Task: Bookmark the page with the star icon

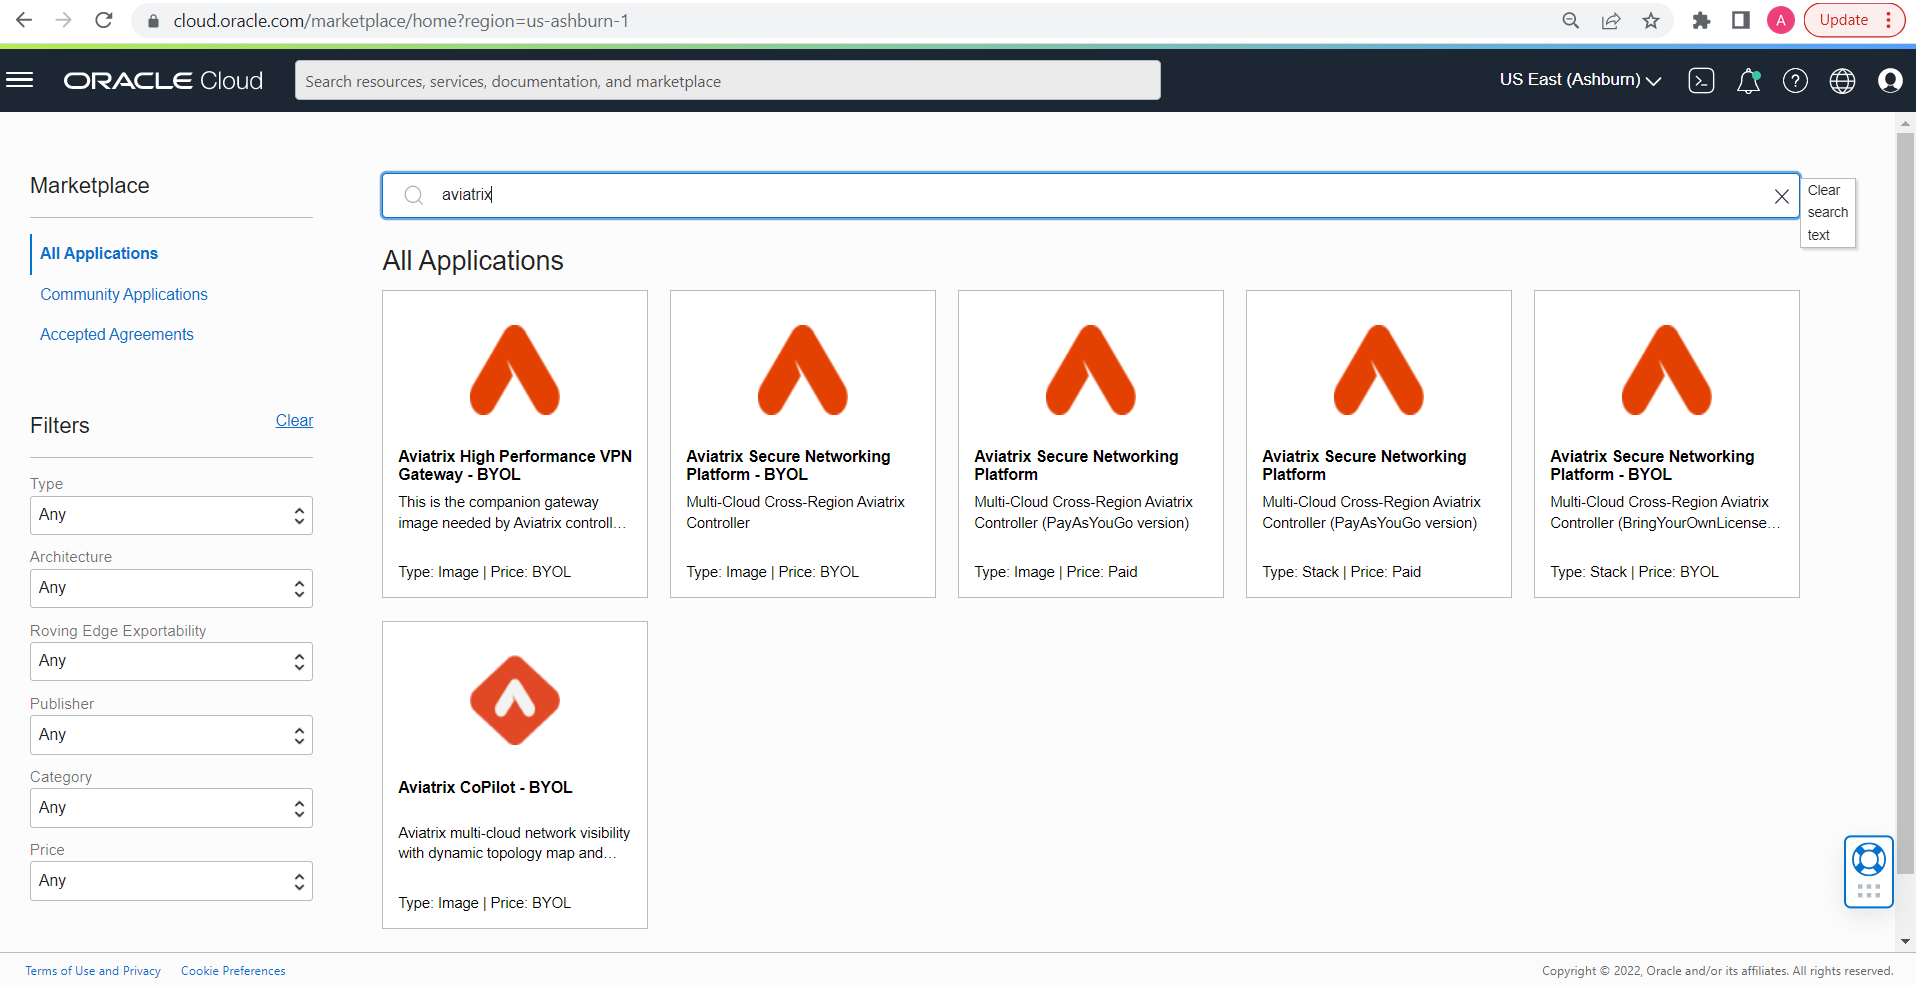Action: click(x=1650, y=20)
